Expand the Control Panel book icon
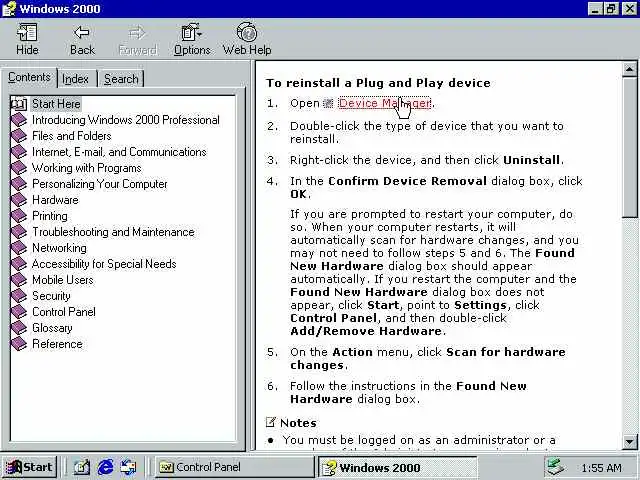This screenshot has height=480, width=640. (18, 312)
